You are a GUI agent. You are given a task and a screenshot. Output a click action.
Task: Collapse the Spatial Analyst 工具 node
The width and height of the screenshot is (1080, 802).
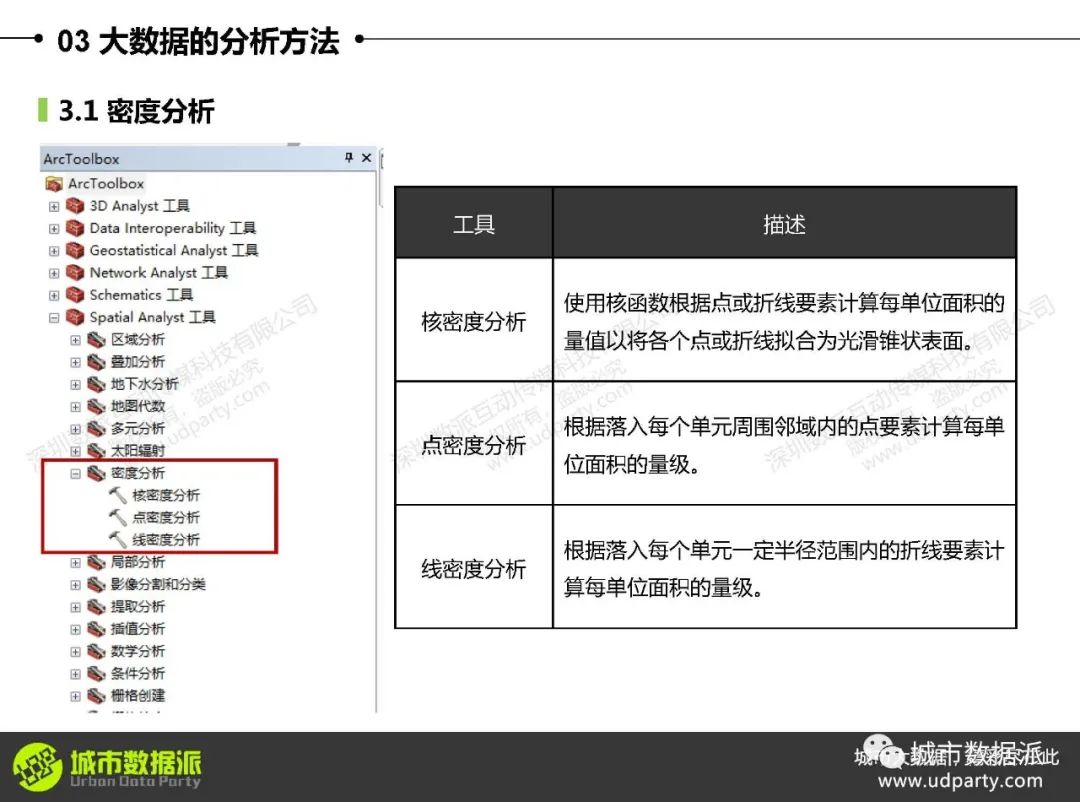[x=54, y=318]
